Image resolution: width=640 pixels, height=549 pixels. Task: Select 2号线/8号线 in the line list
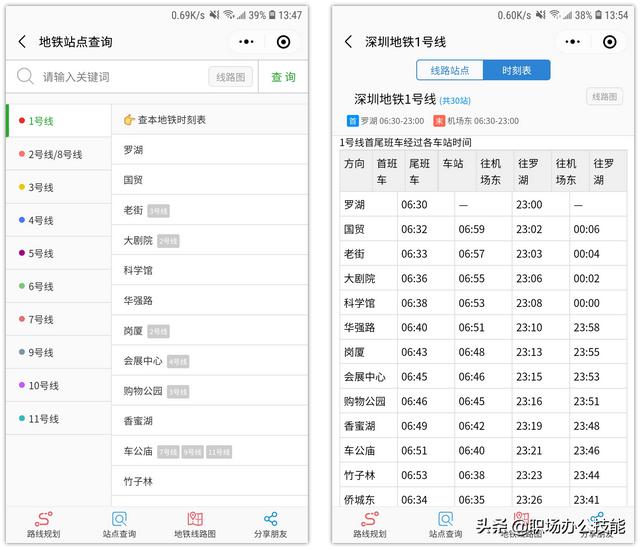(x=59, y=154)
